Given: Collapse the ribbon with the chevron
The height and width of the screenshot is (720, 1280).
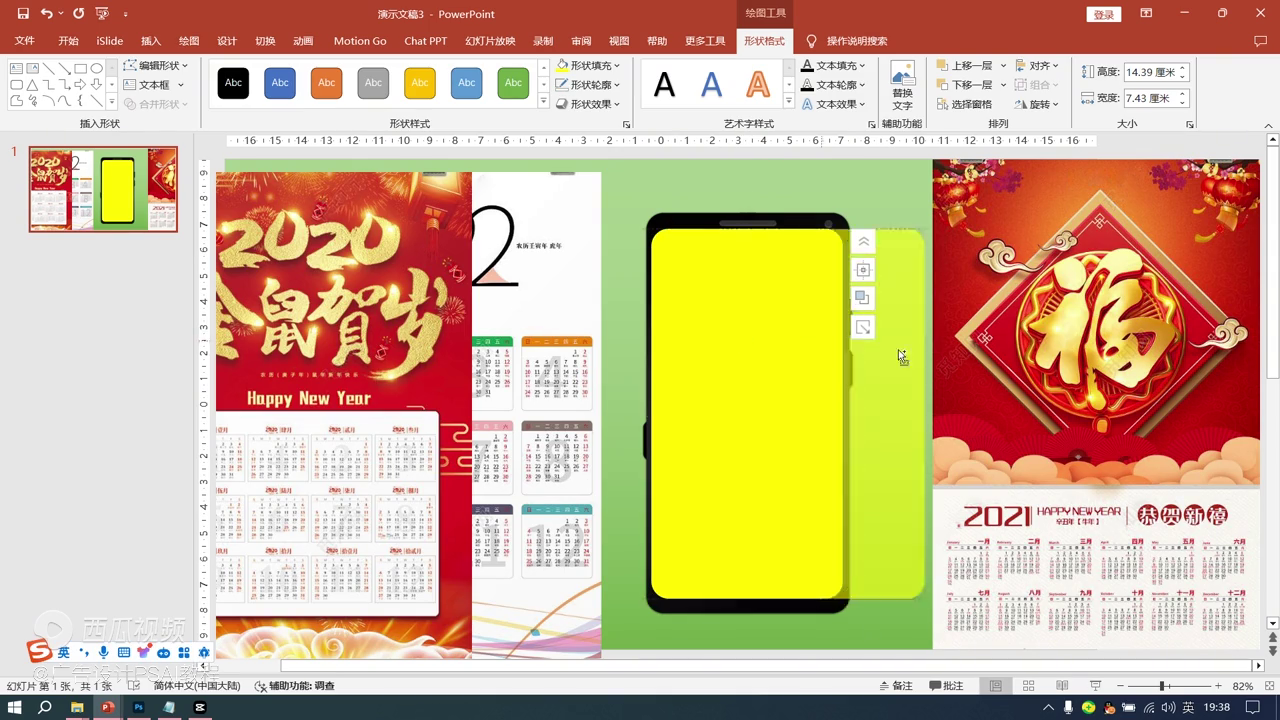Looking at the screenshot, I should tap(1268, 124).
